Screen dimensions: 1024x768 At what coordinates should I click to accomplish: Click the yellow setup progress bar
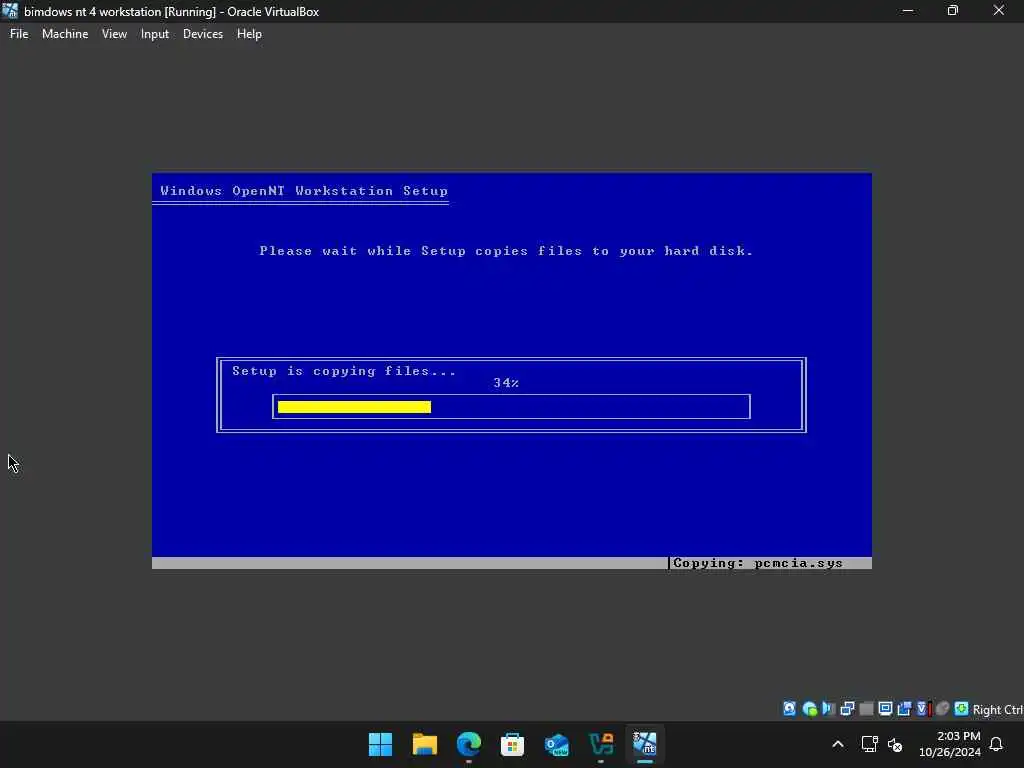coord(354,407)
